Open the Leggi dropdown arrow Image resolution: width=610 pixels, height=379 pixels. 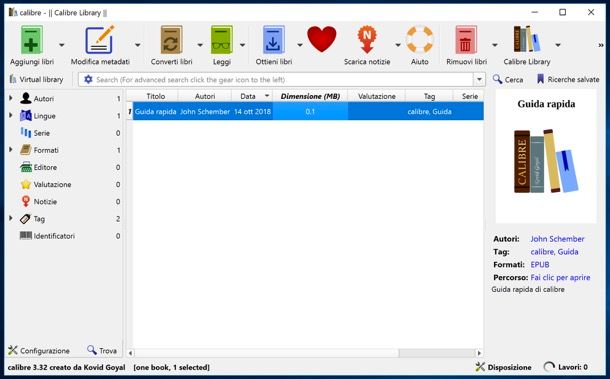242,45
